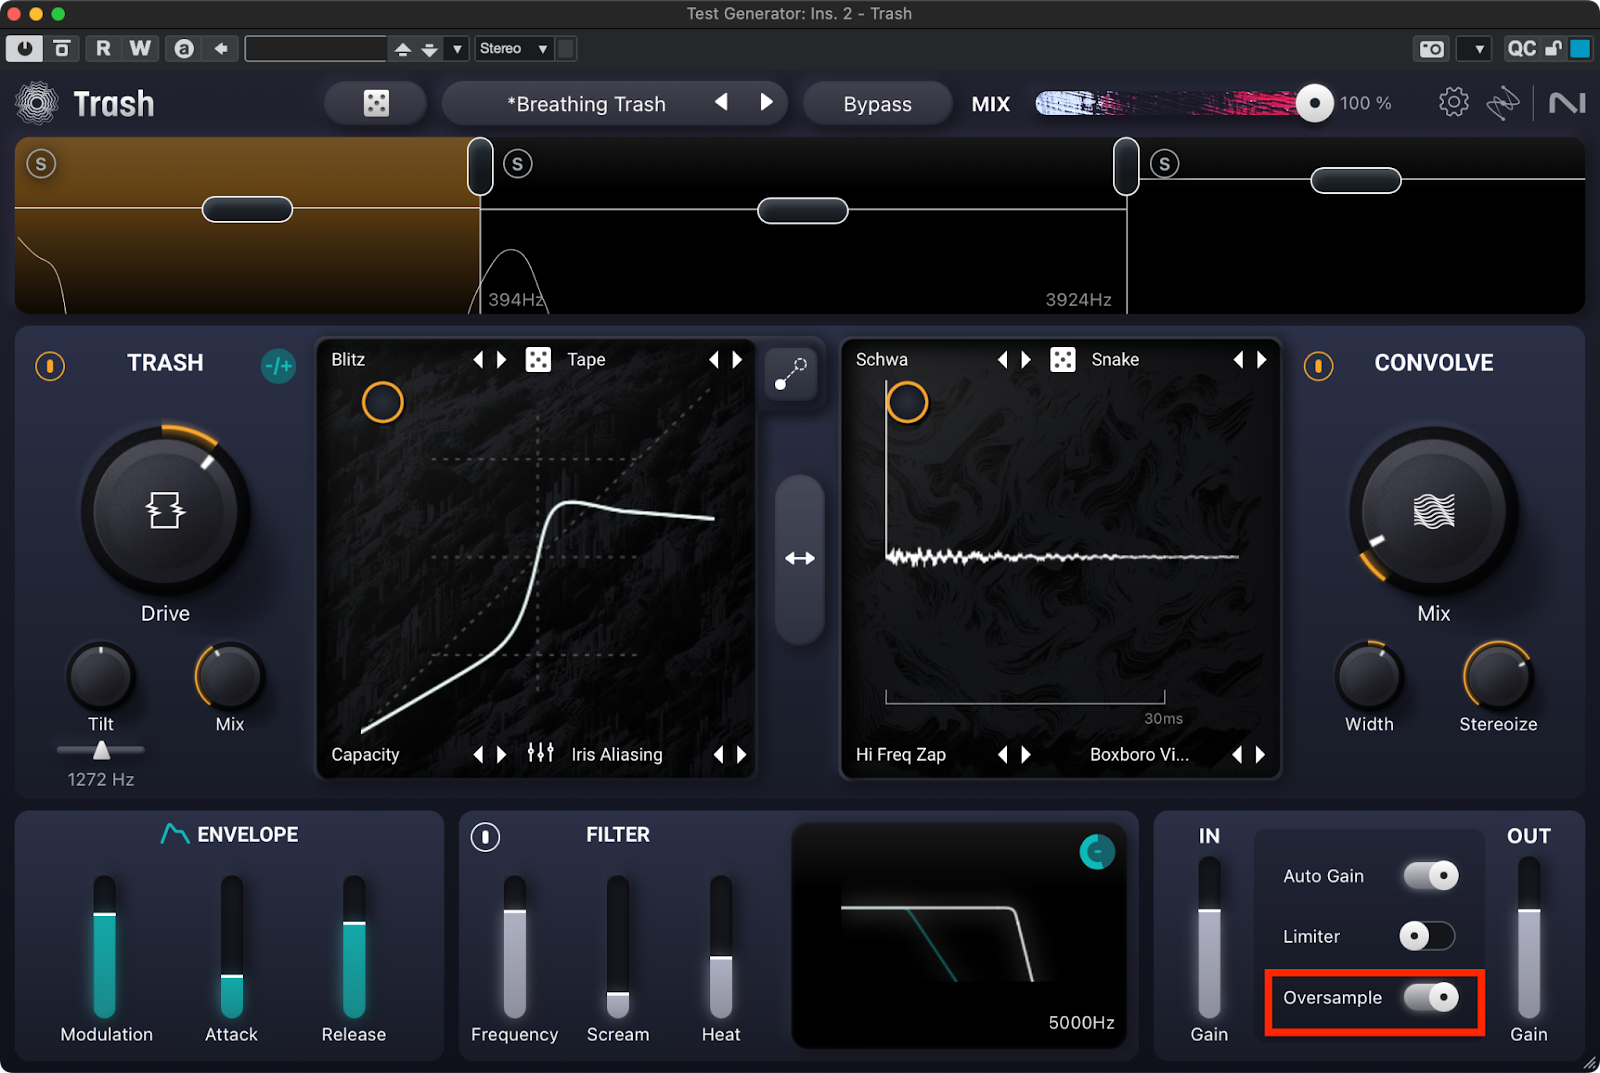Click the Width knob
Screen dimensions: 1600x1073
(x=1369, y=676)
